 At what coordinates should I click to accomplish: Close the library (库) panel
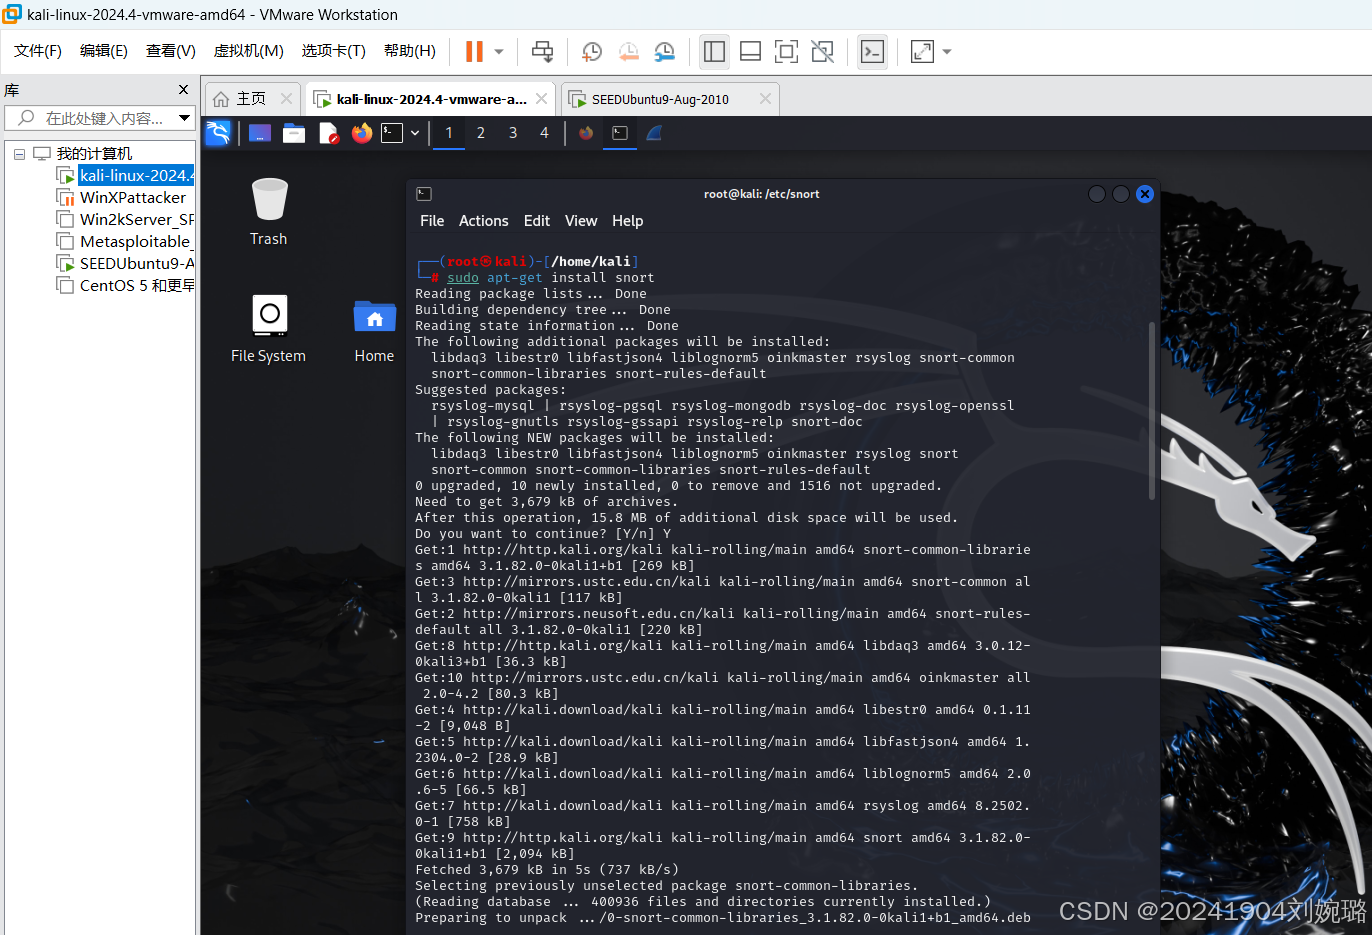[183, 90]
